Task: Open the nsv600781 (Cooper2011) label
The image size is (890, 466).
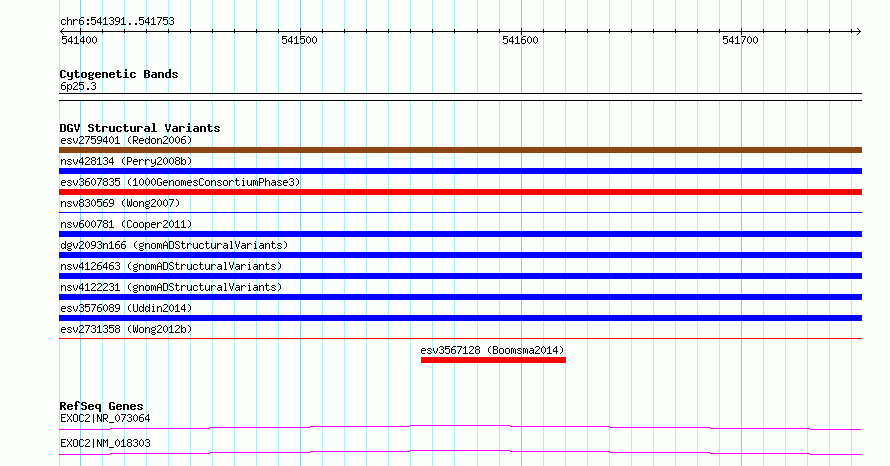Action: coord(126,224)
